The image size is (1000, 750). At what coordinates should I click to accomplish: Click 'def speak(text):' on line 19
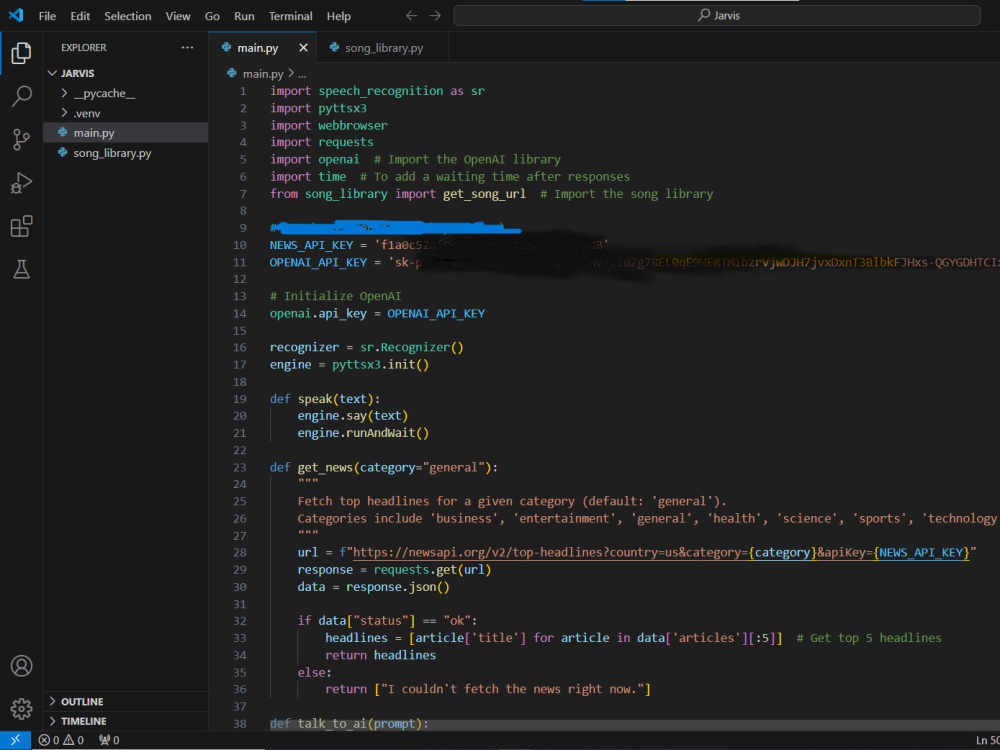pyautogui.click(x=325, y=399)
